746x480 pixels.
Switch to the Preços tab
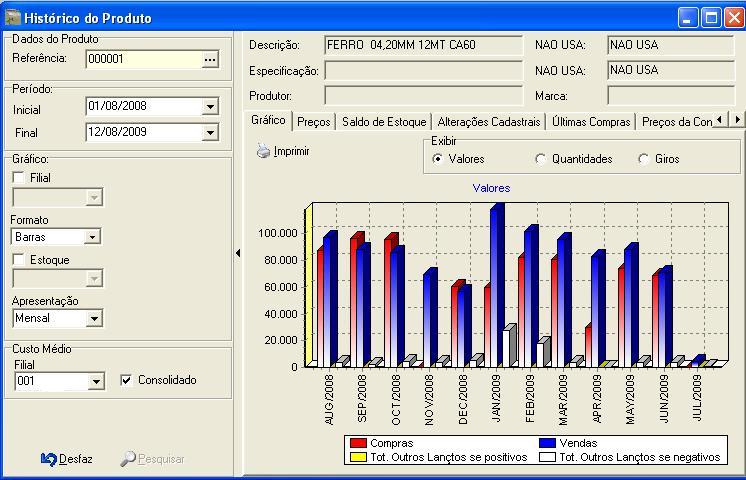[x=314, y=122]
